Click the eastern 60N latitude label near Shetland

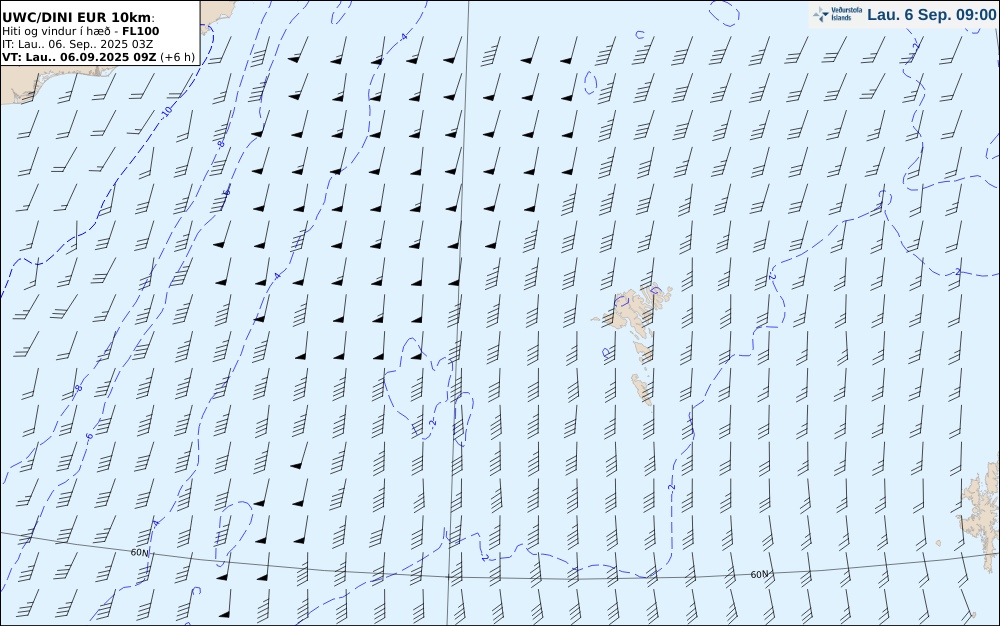coord(759,574)
